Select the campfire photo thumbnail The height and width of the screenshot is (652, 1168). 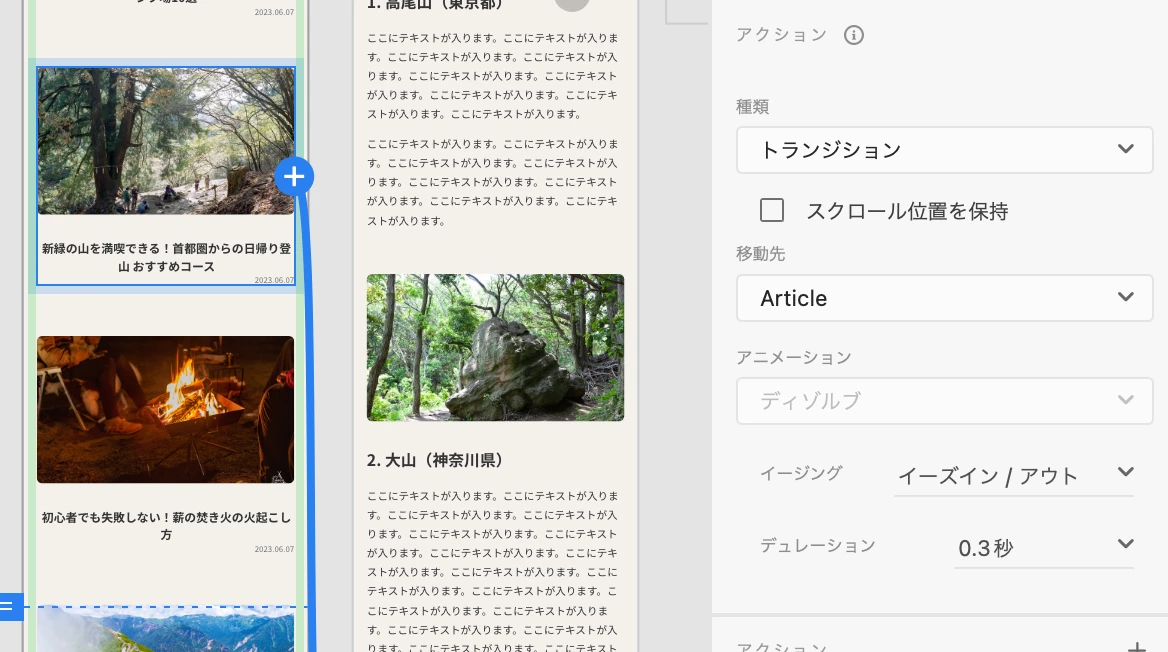165,410
